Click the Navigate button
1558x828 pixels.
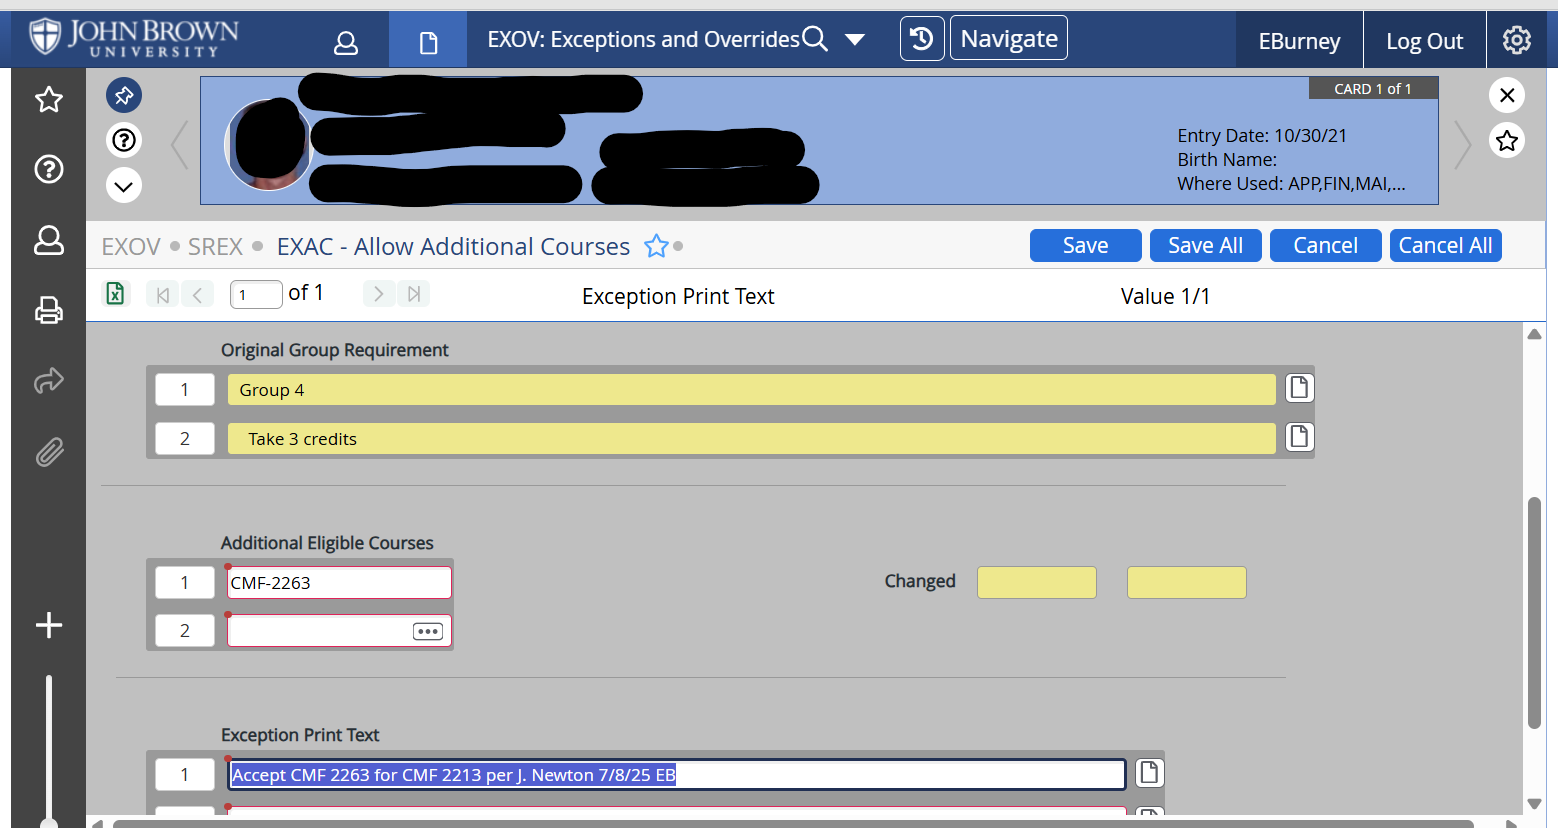pyautogui.click(x=1009, y=39)
